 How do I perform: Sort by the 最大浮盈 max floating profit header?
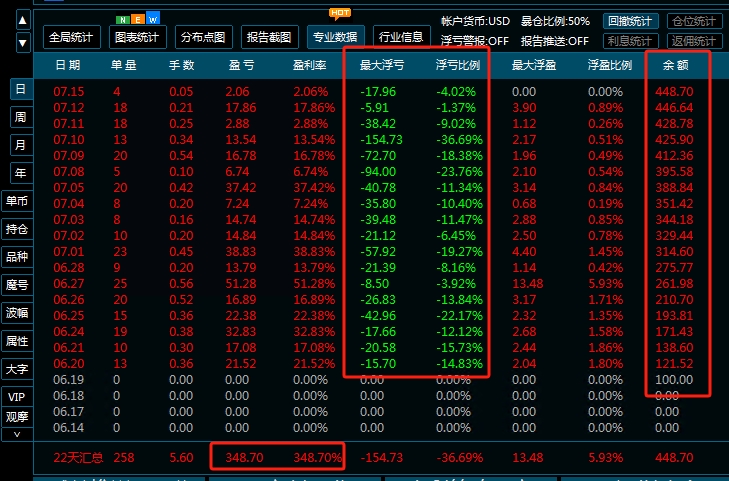pos(534,65)
